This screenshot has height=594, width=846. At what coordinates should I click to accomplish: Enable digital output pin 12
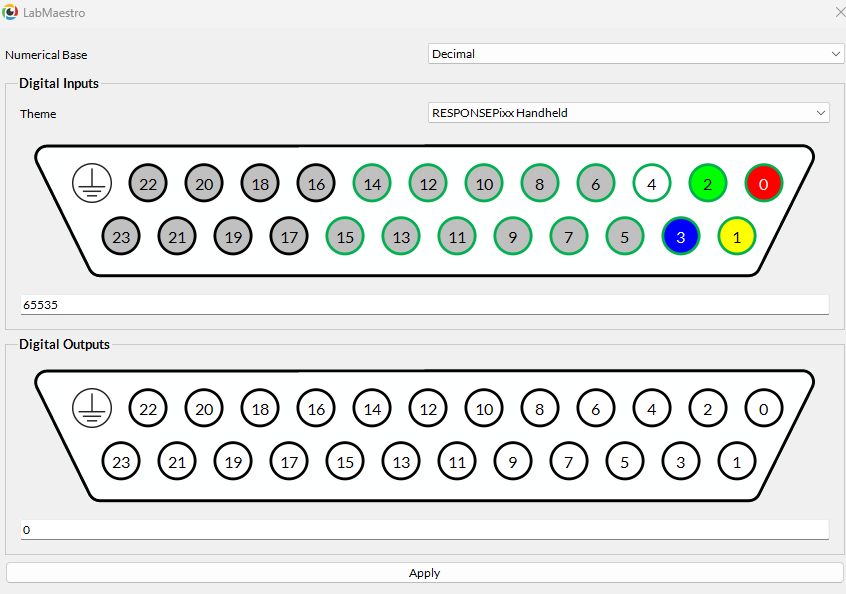[428, 408]
